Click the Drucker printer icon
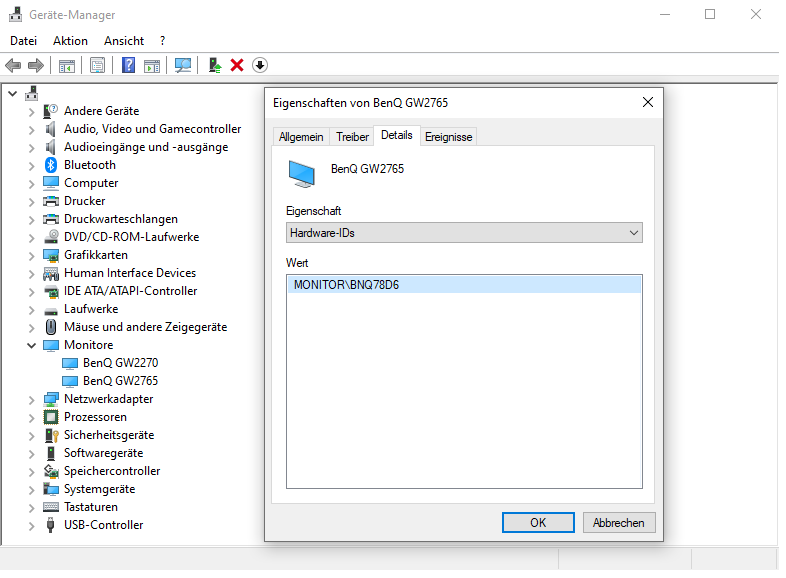786x578 pixels. click(51, 201)
